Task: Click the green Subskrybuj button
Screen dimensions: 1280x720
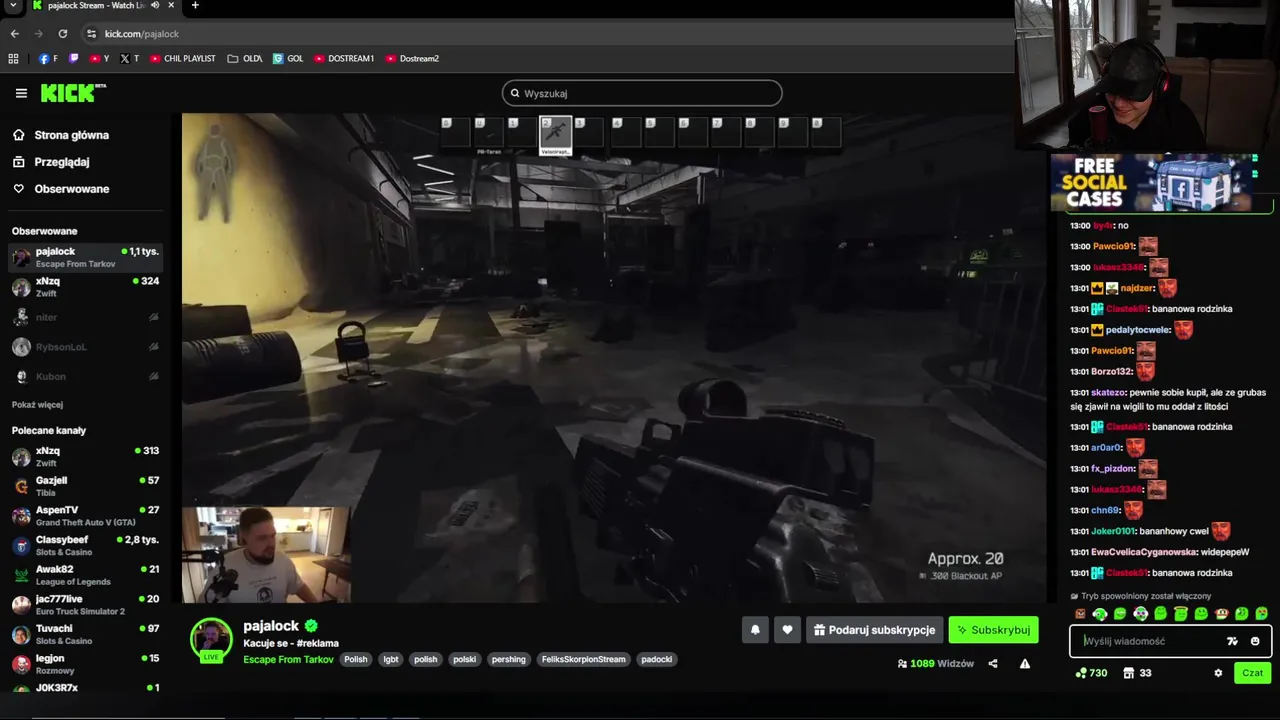Action: click(993, 630)
